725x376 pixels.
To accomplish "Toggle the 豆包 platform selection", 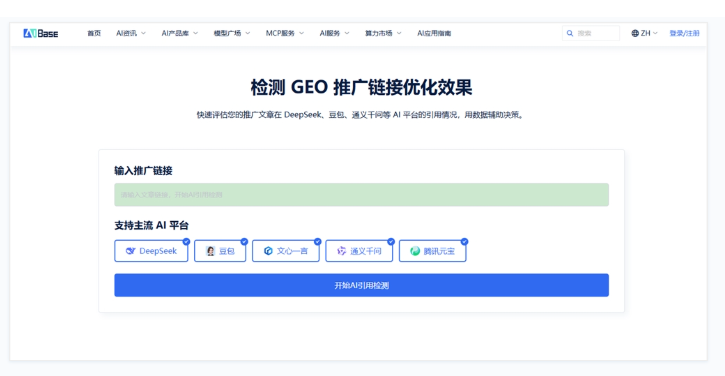I will [220, 251].
